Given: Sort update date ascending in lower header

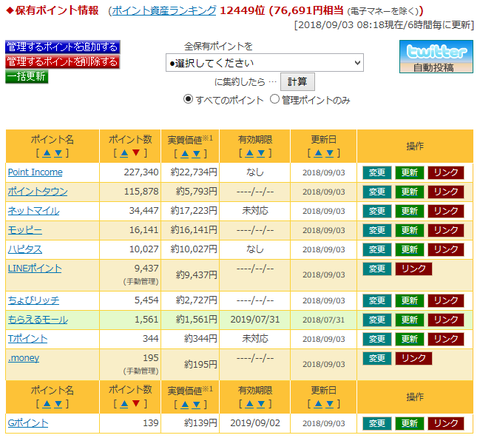Looking at the screenshot, I should click(x=318, y=404).
